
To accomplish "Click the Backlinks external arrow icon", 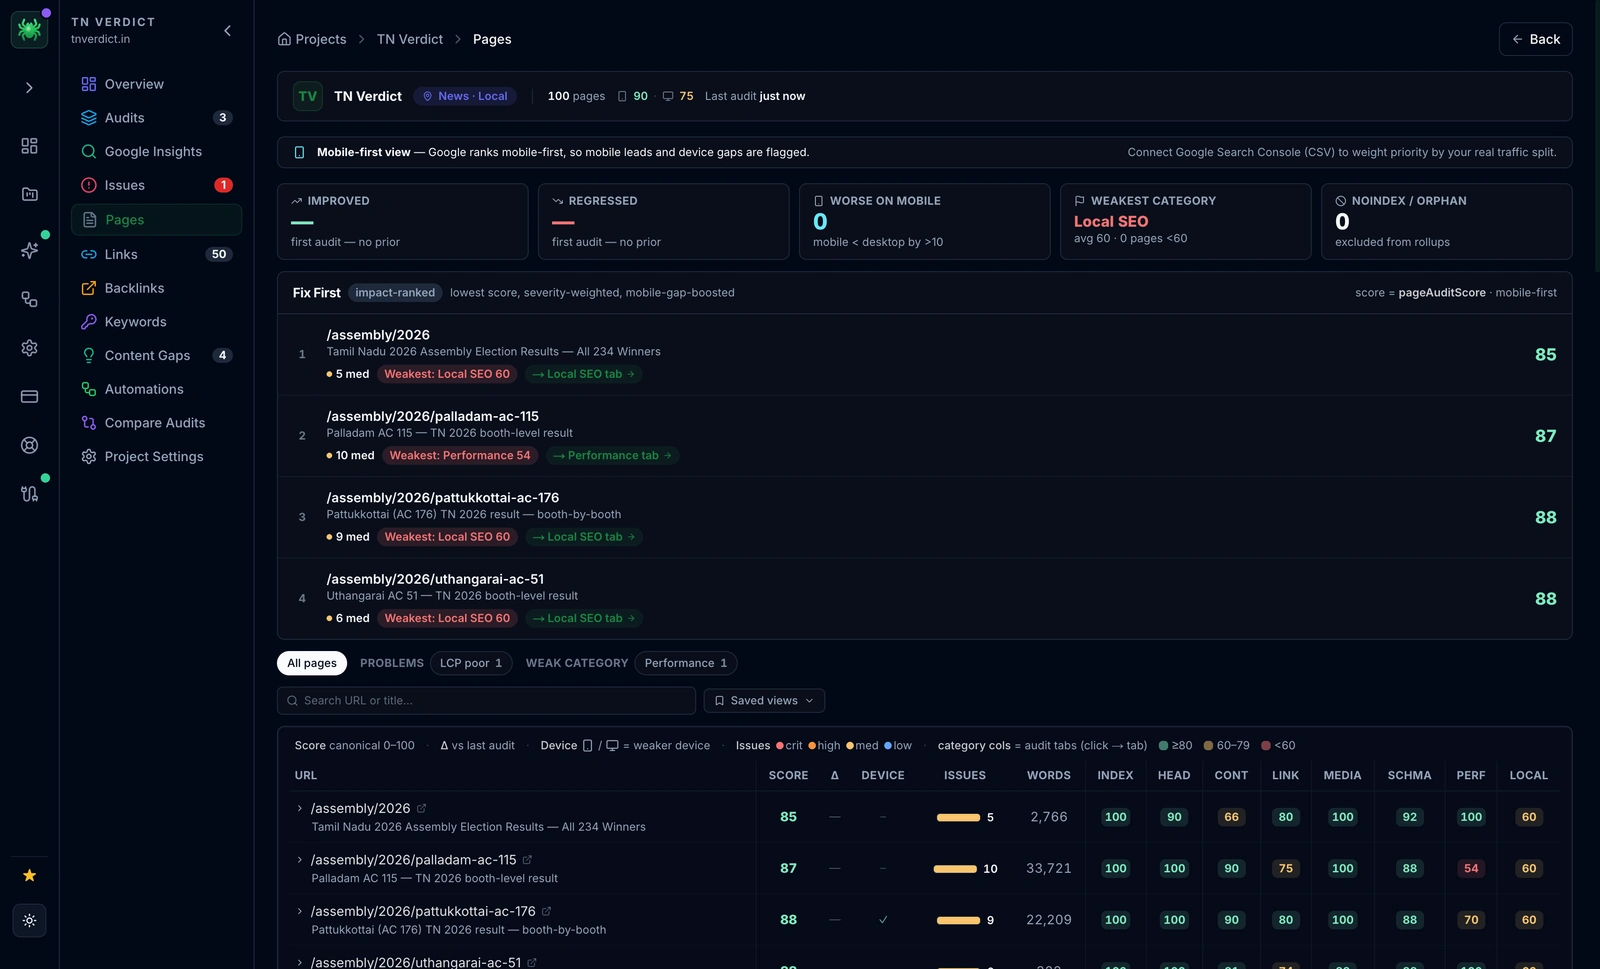I will point(89,288).
